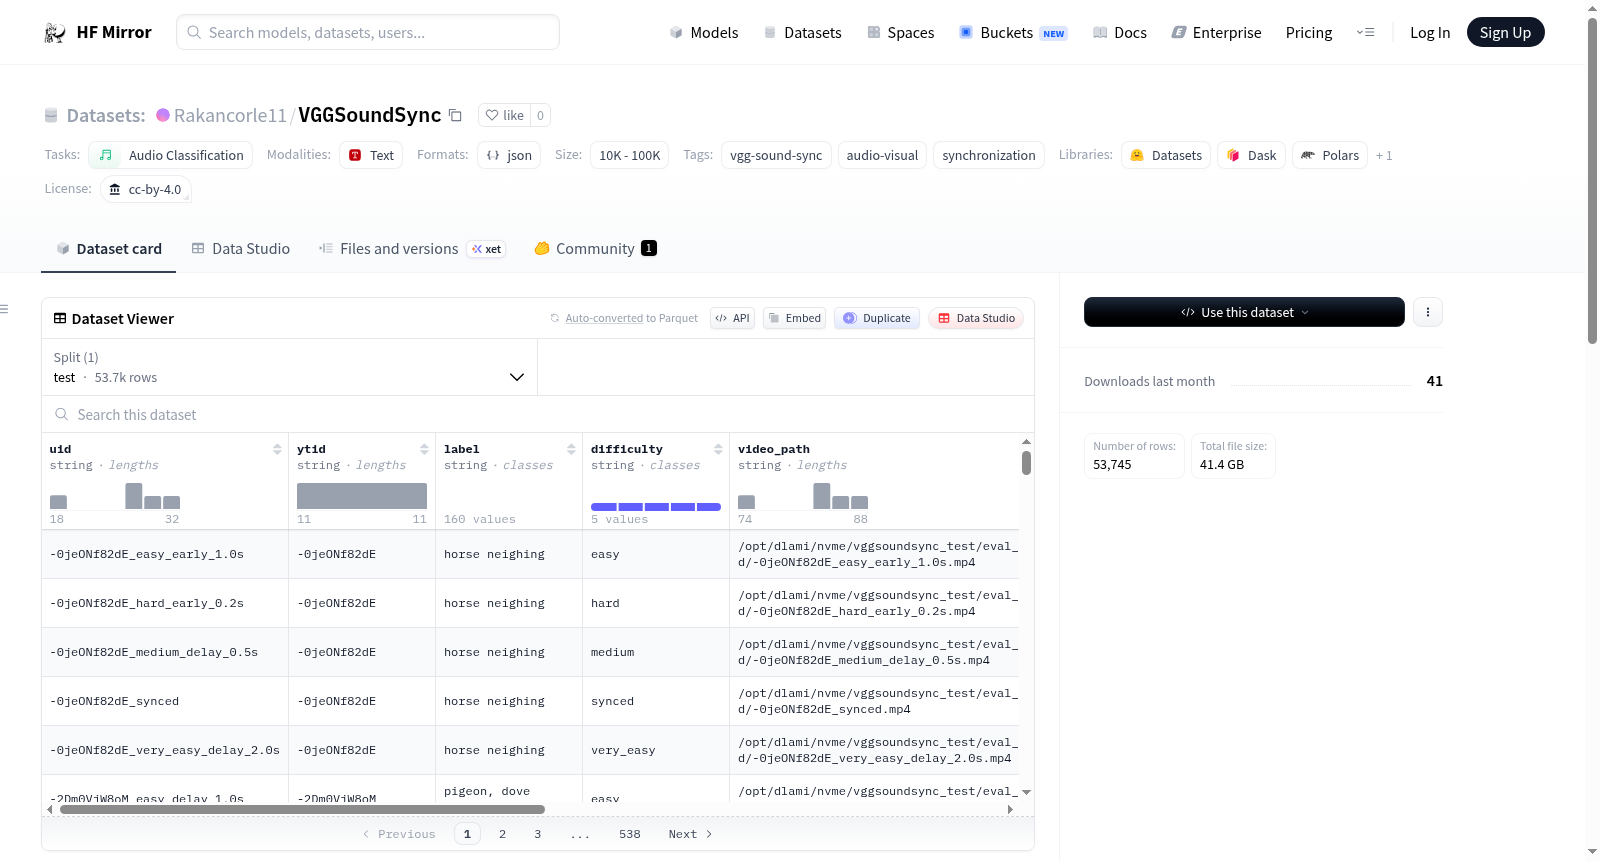The image size is (1600, 861).
Task: Focus the Search this dataset field
Action: (x=538, y=414)
